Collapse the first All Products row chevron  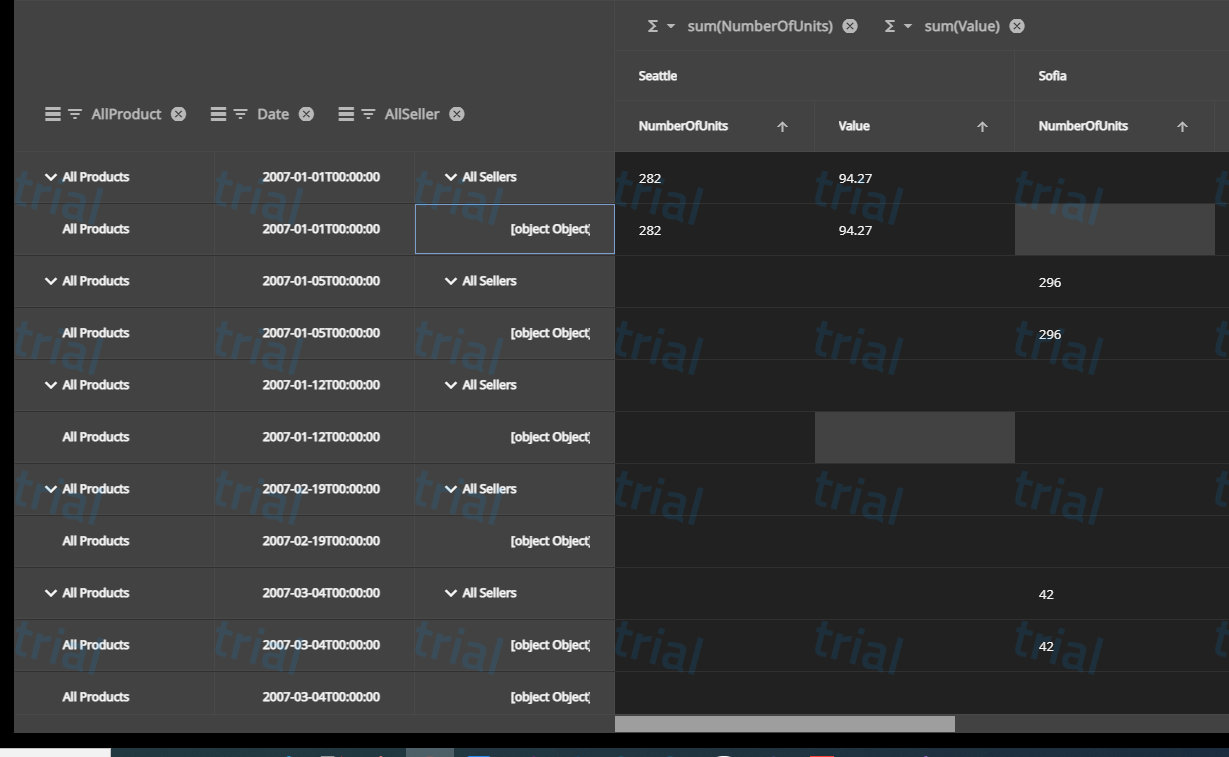click(x=49, y=176)
